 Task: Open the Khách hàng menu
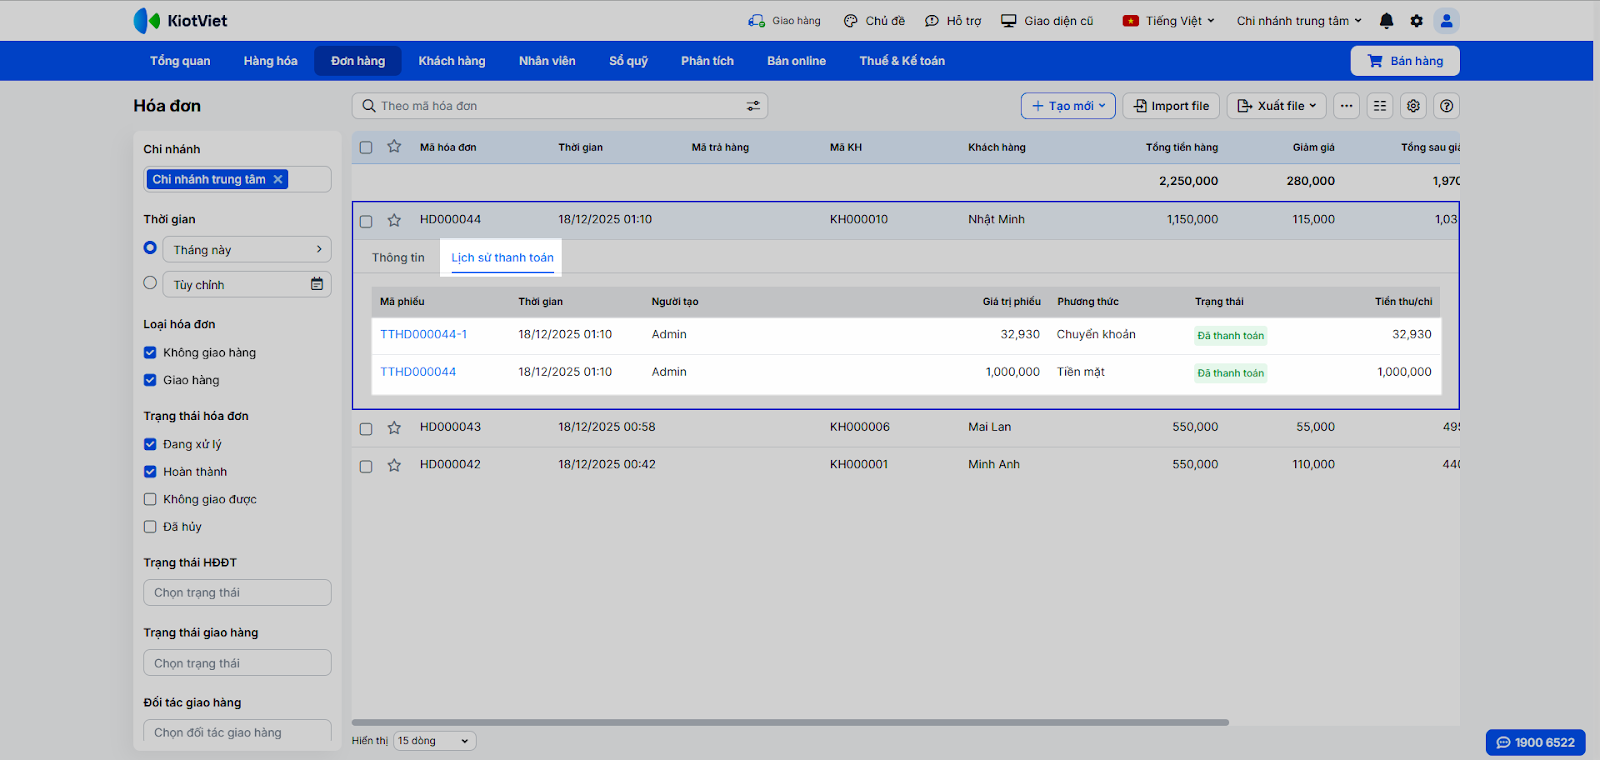[451, 61]
